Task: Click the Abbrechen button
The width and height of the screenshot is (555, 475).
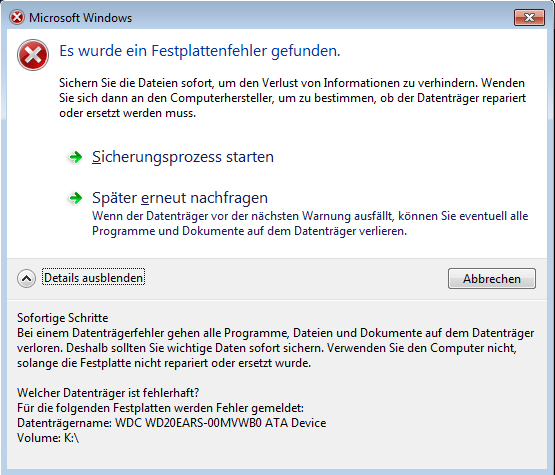Action: [492, 279]
